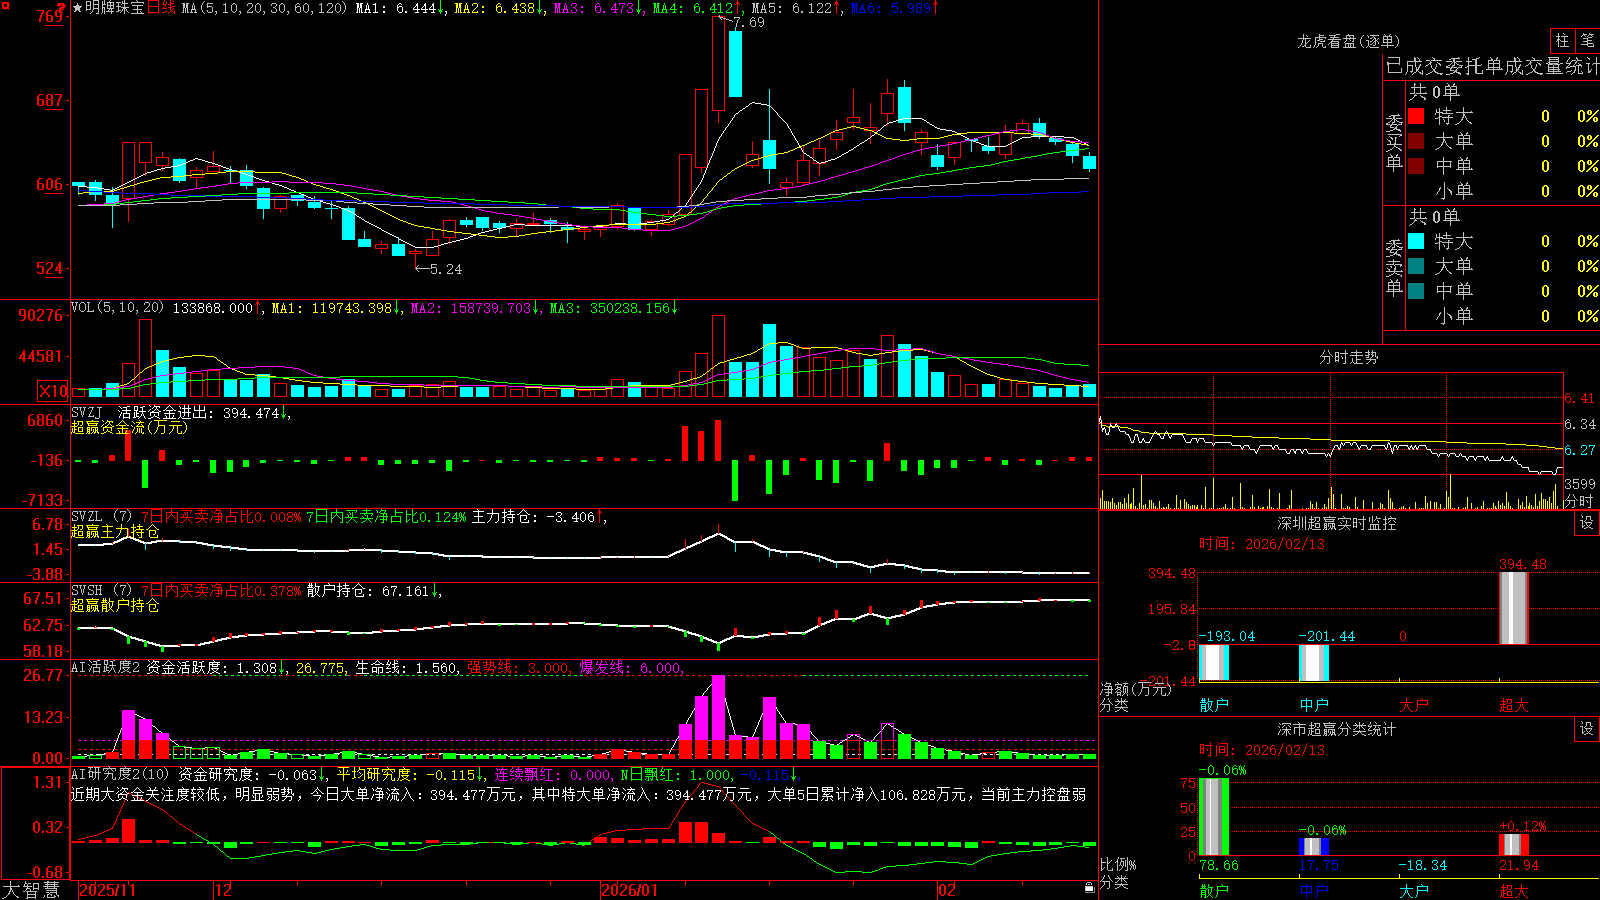
Task: Open 设 settings for 深市超赢分类统计 panel
Action: pyautogui.click(x=1587, y=729)
